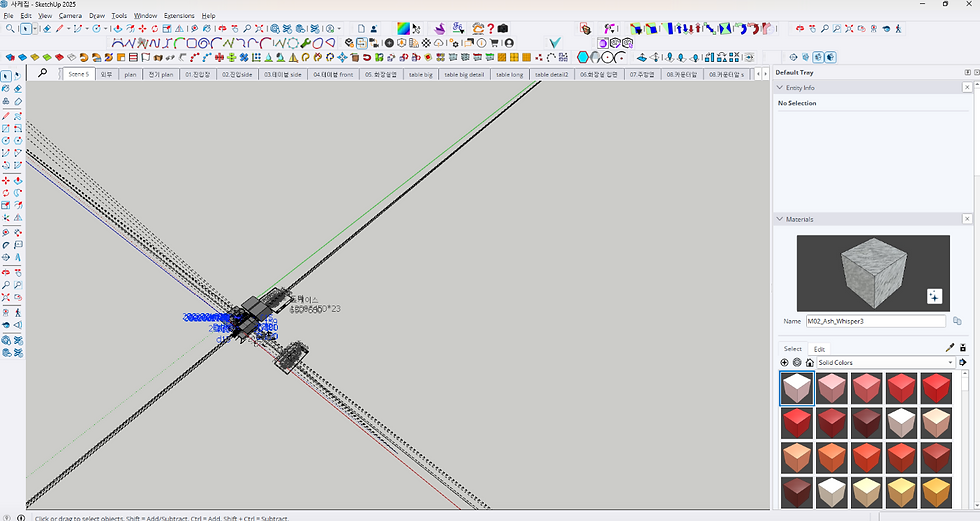The width and height of the screenshot is (980, 521).
Task: Click the red question mark help icon
Action: pyautogui.click(x=491, y=28)
